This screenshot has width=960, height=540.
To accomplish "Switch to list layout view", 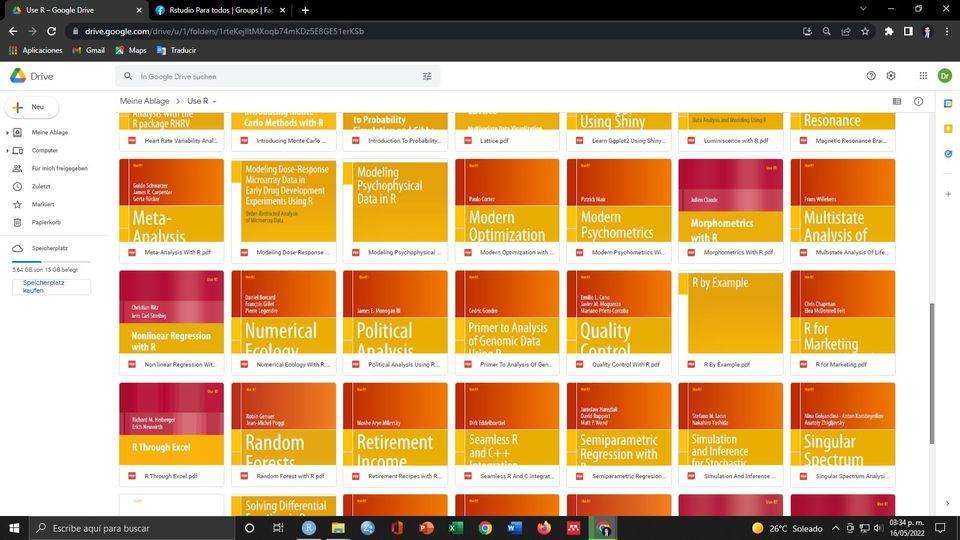I will [x=897, y=102].
